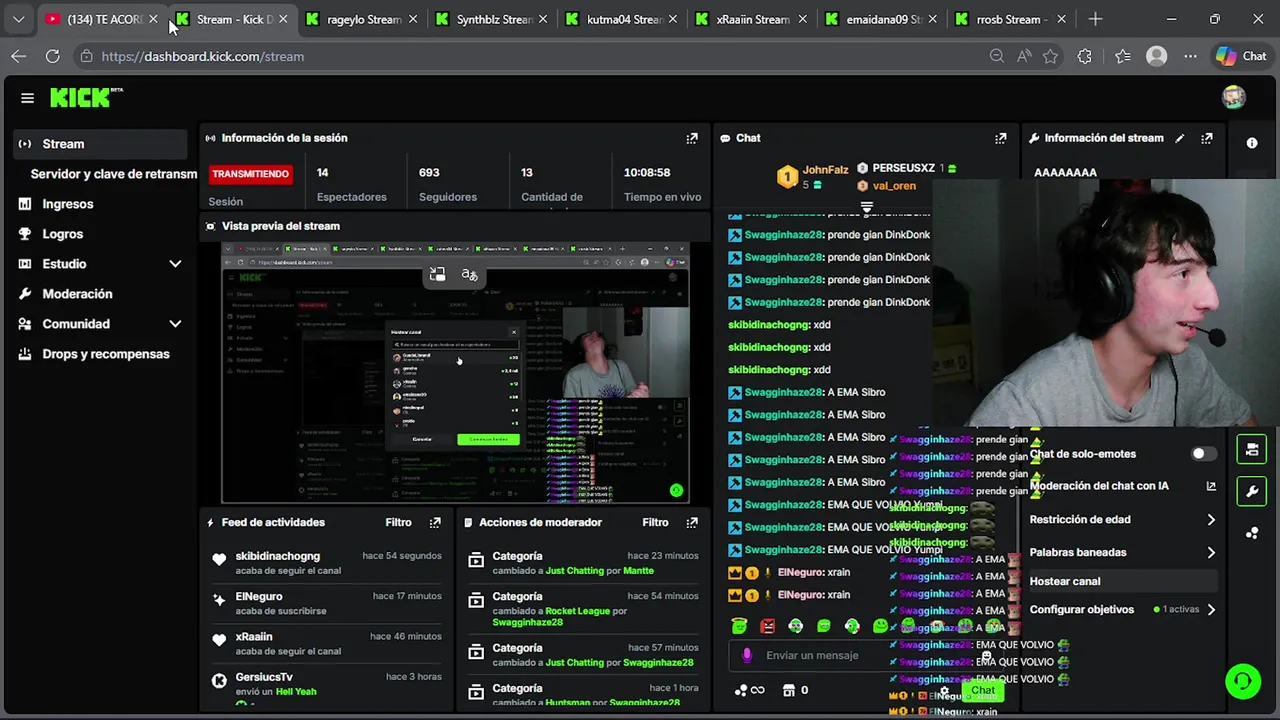The height and width of the screenshot is (720, 1280).
Task: Open external link for Moderación del chat con IA
Action: pos(1211,486)
